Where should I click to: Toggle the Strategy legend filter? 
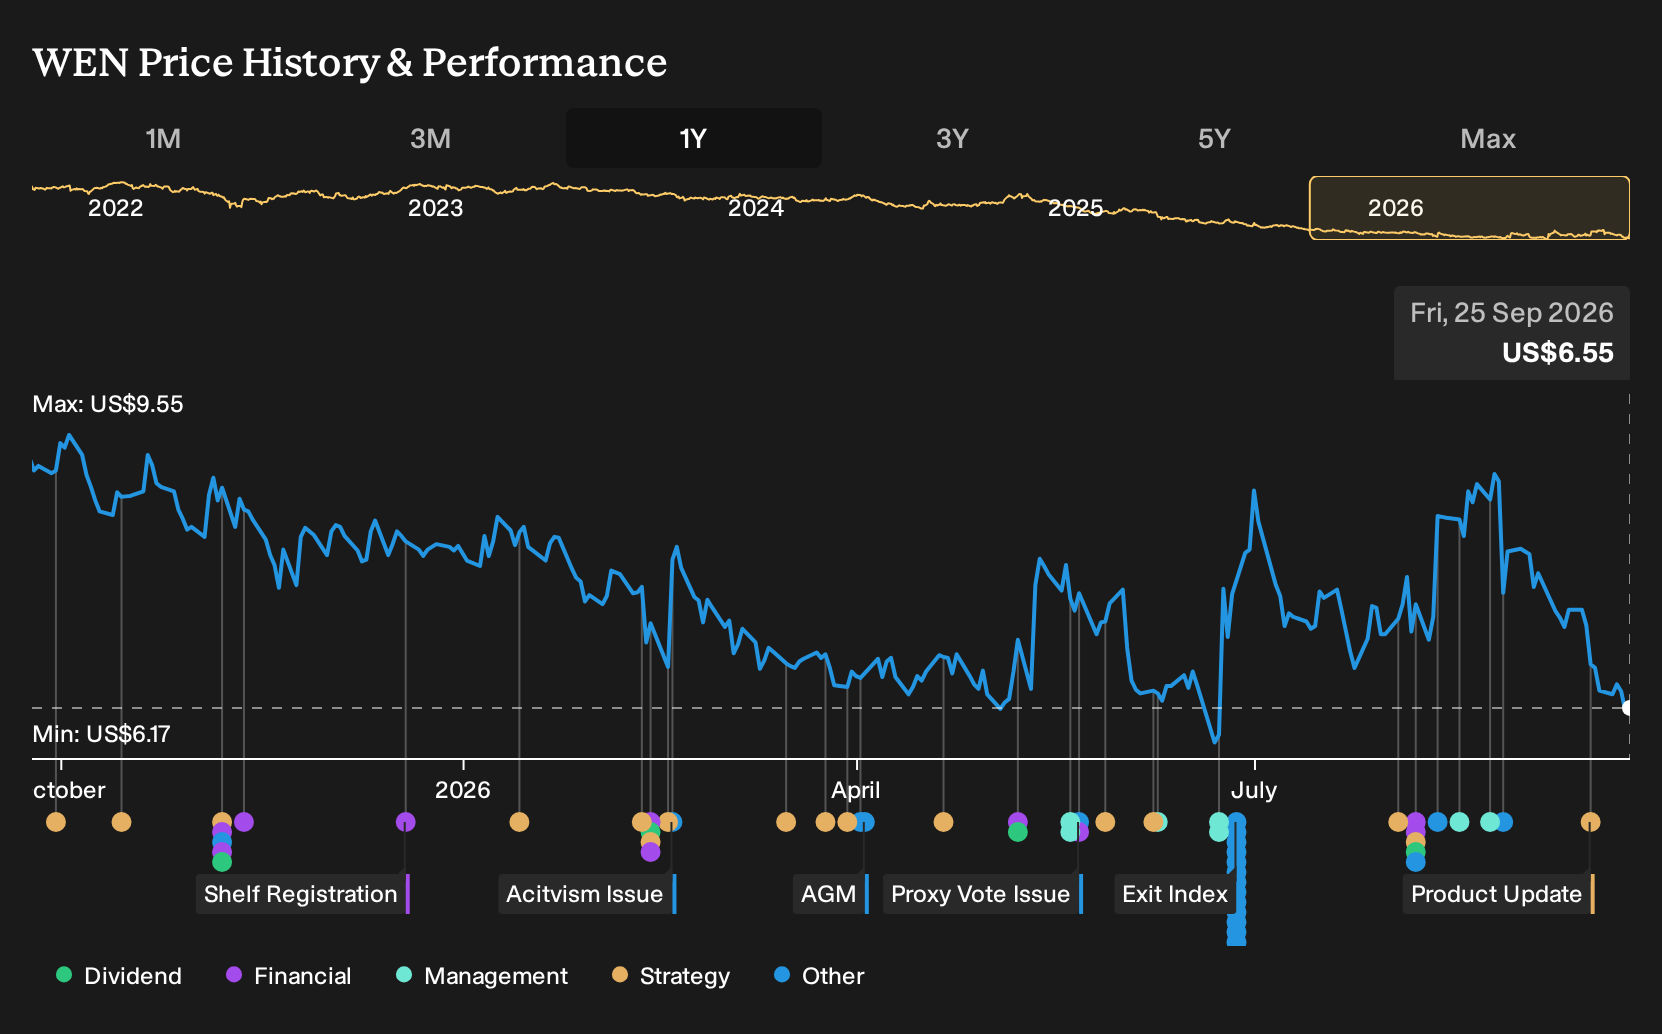click(x=671, y=976)
